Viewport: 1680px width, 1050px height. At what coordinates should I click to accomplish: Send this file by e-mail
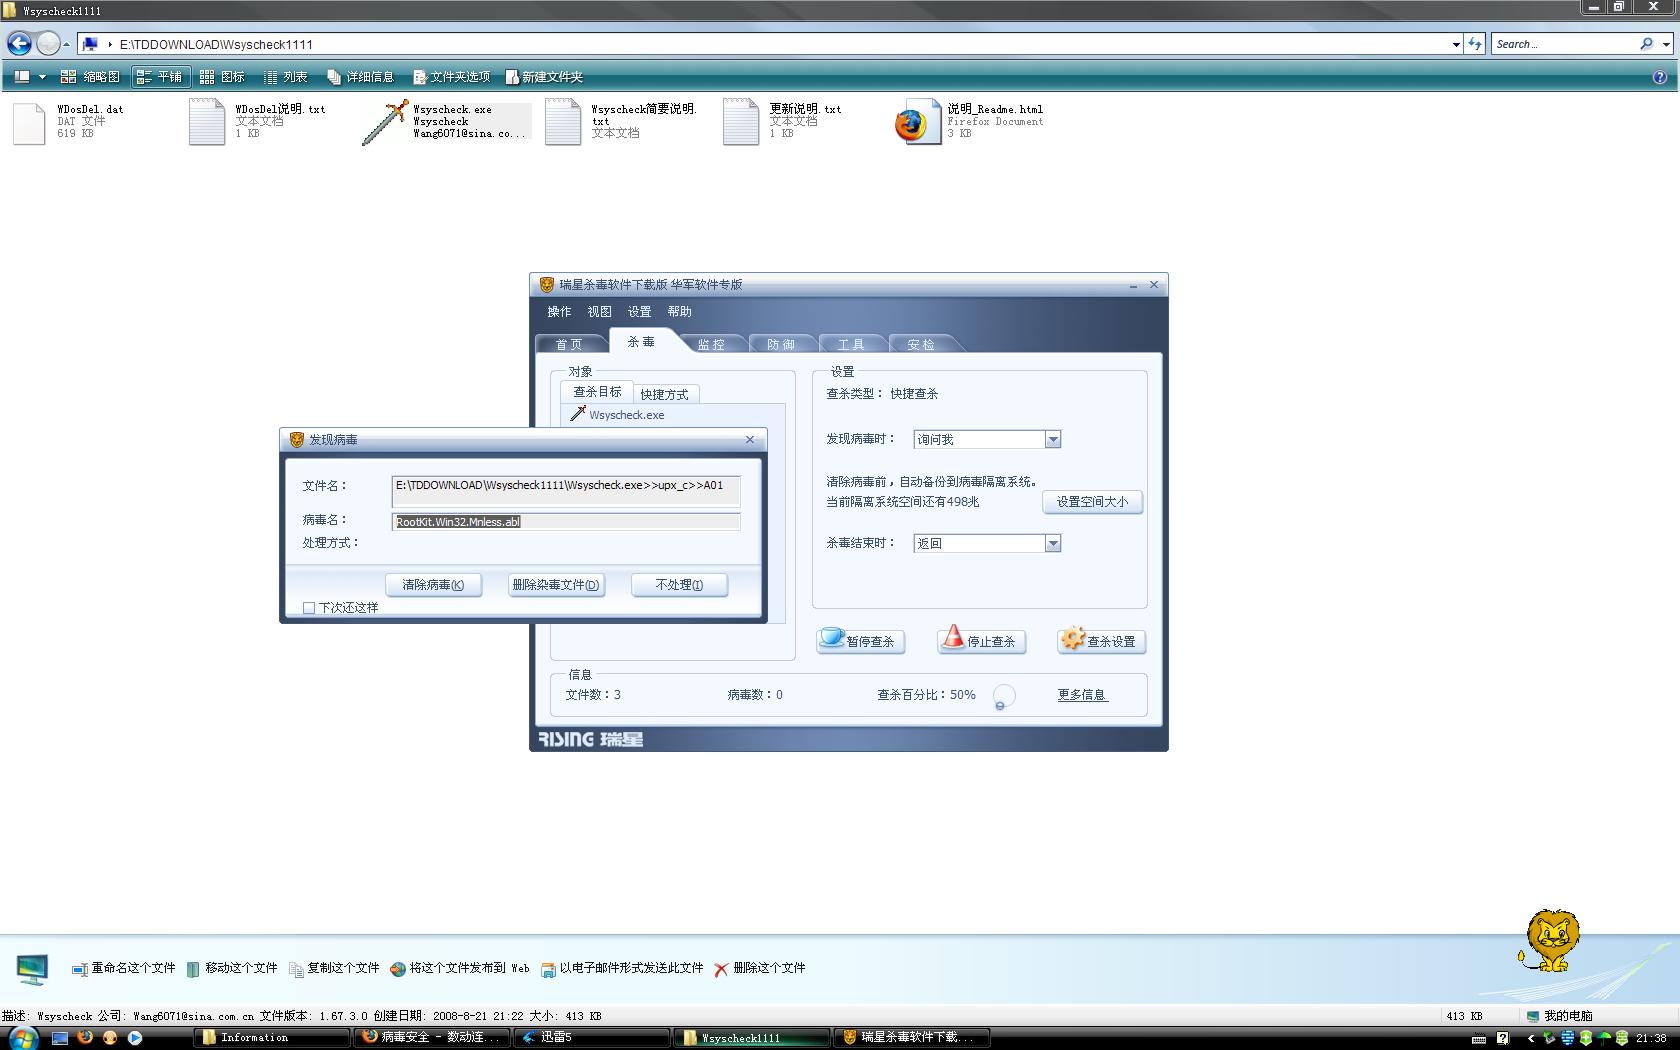(622, 968)
